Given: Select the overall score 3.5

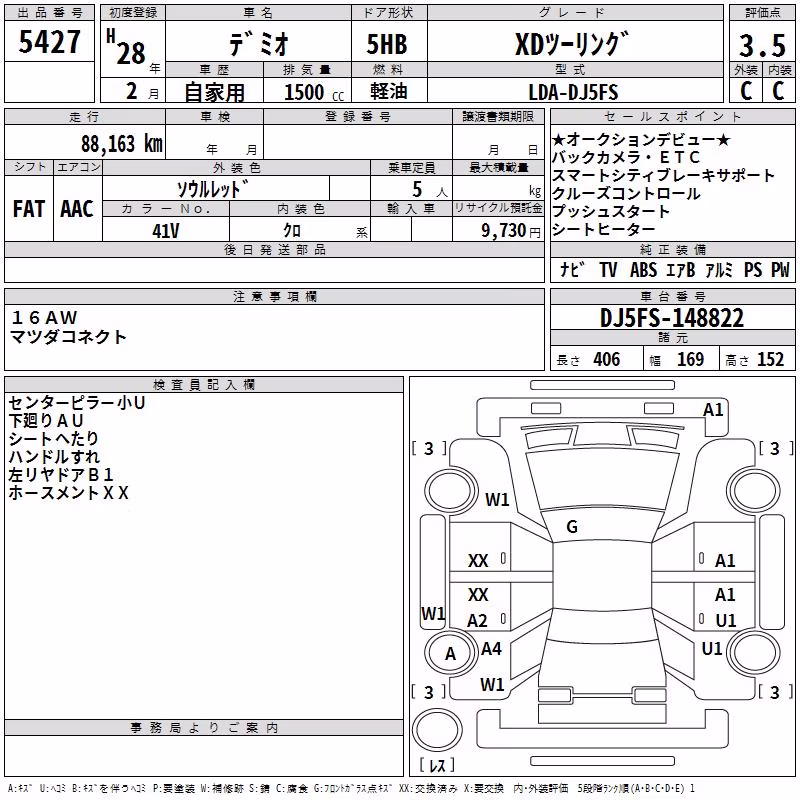Looking at the screenshot, I should point(762,45).
